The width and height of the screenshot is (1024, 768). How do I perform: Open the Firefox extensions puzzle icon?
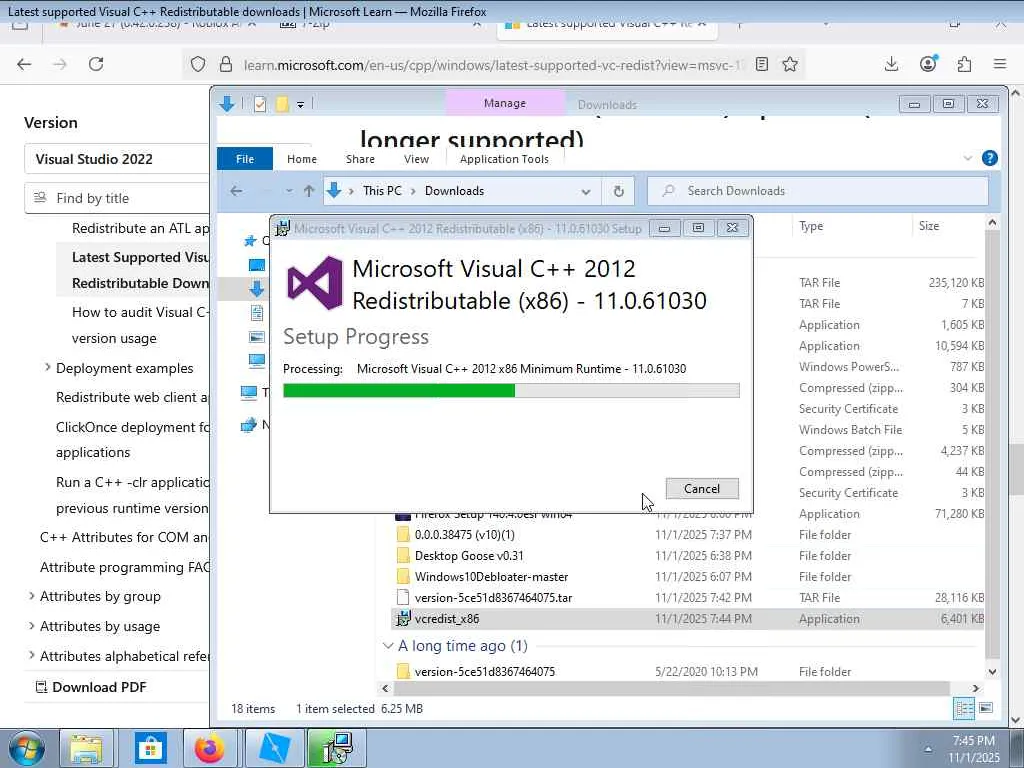coord(964,64)
